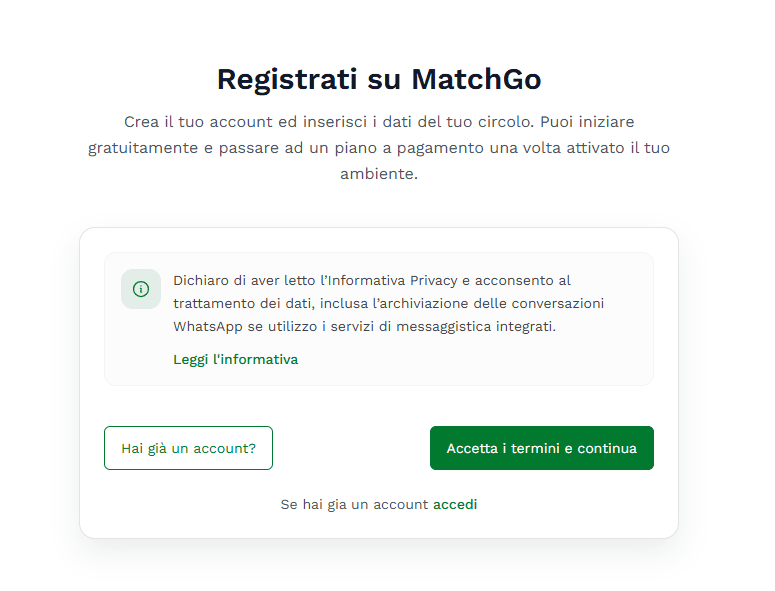Viewport: 775px width, 591px height.
Task: Click the 'Crea il tuo account' intro paragraph
Action: tap(379, 147)
